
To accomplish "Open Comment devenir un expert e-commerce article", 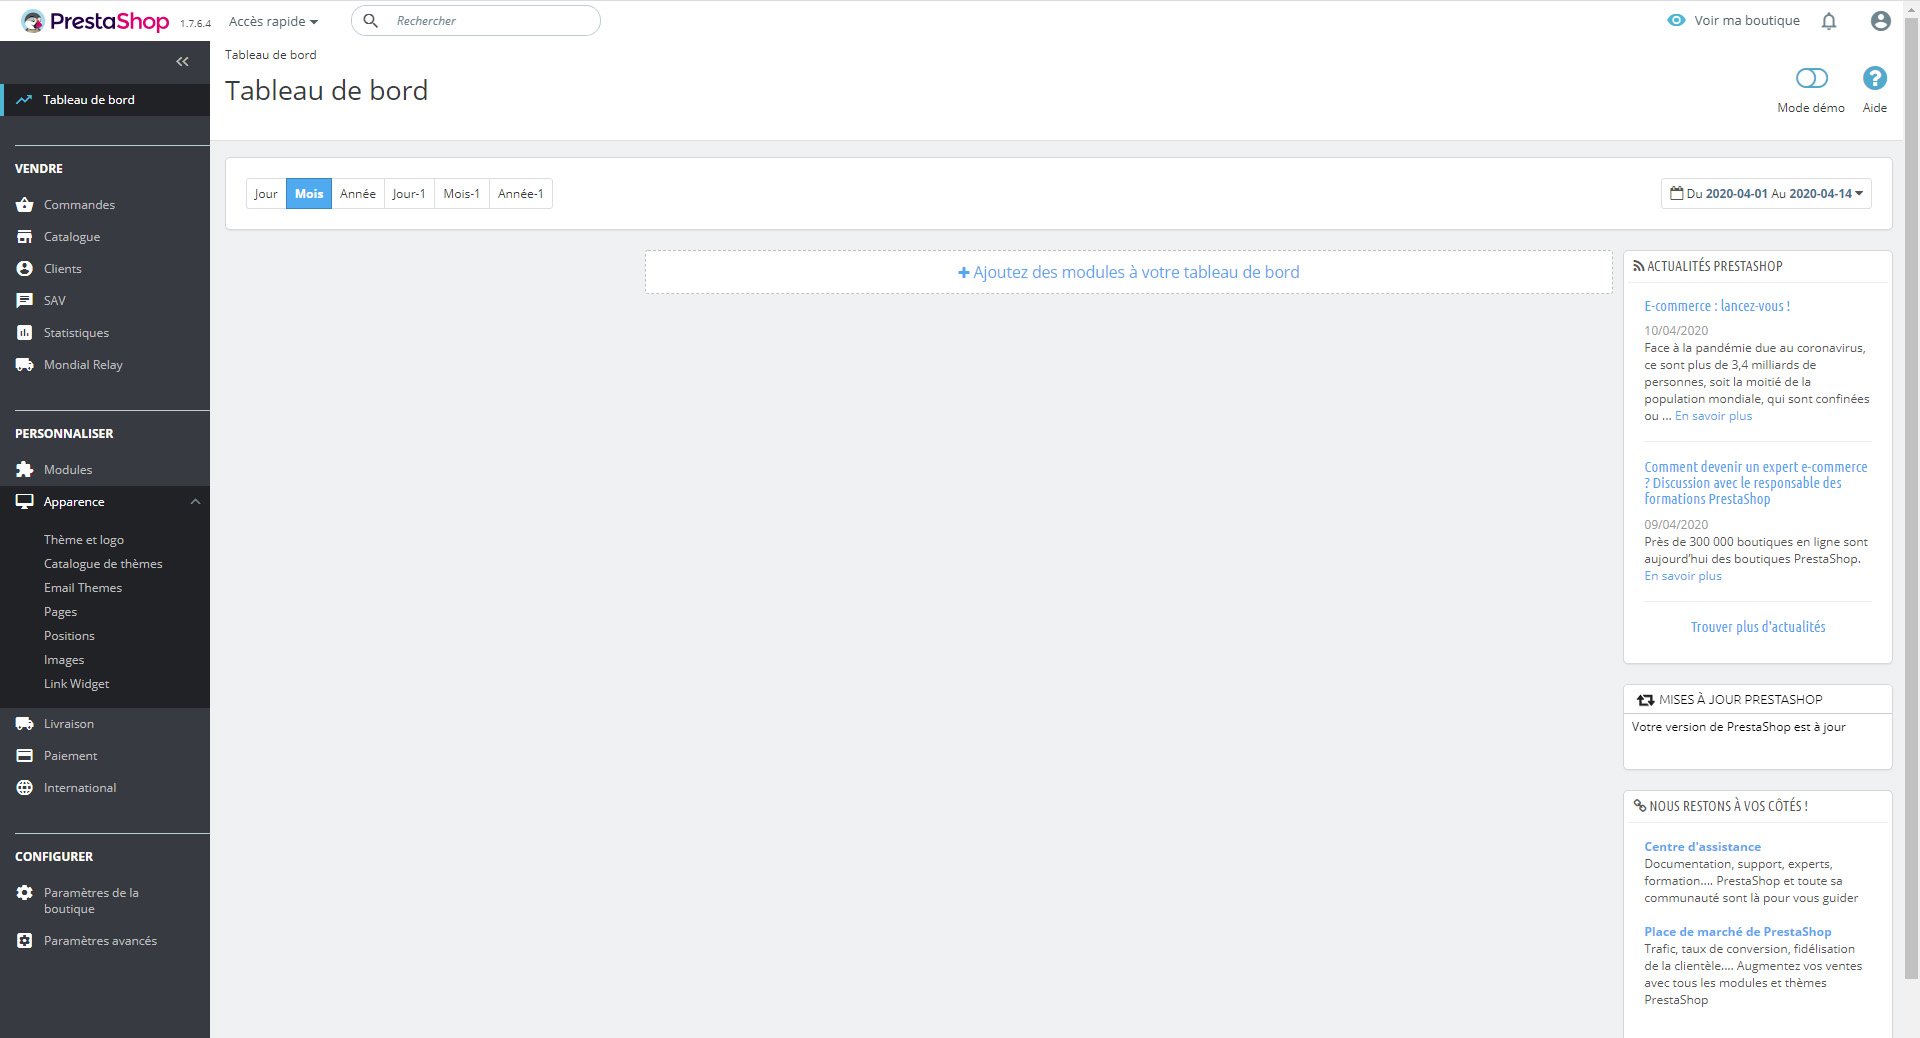I will point(1756,483).
